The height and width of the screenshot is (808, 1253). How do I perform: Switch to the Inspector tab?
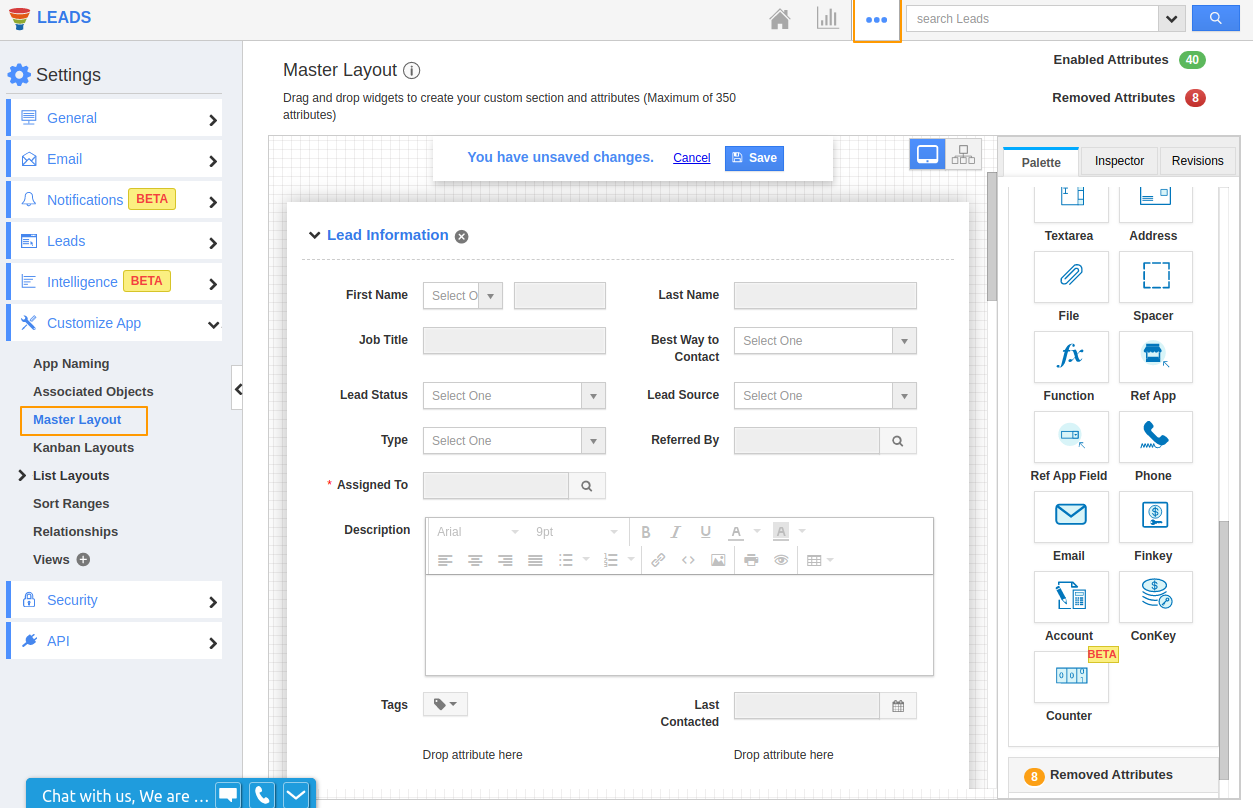point(1119,161)
